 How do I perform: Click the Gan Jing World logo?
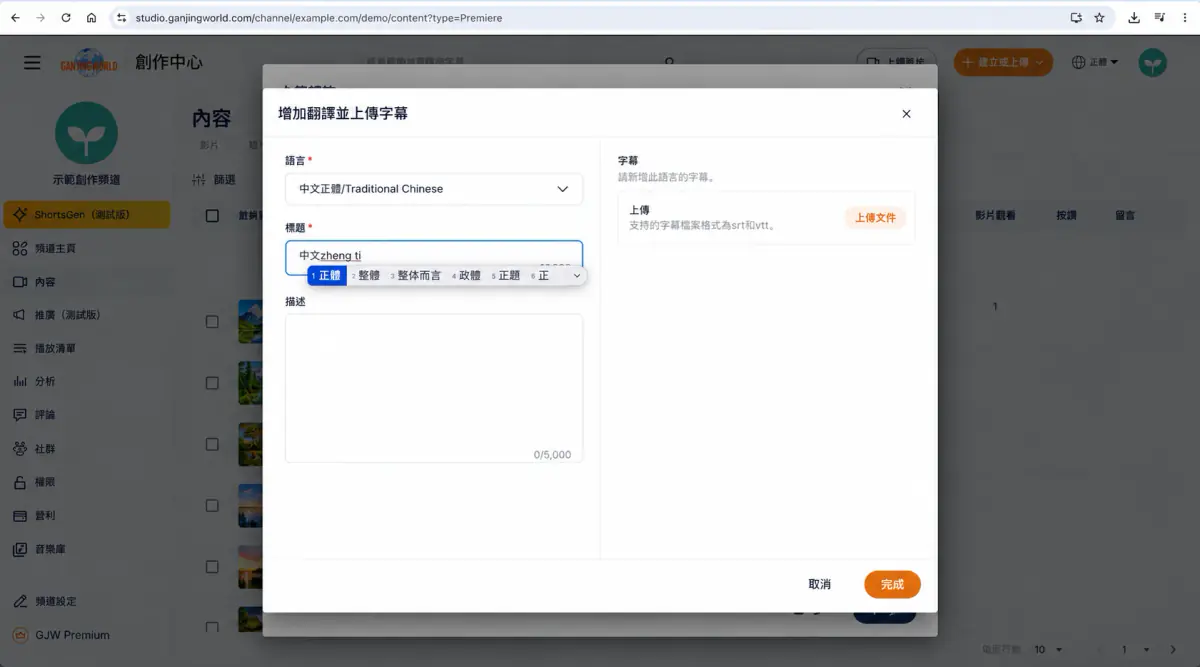(88, 62)
